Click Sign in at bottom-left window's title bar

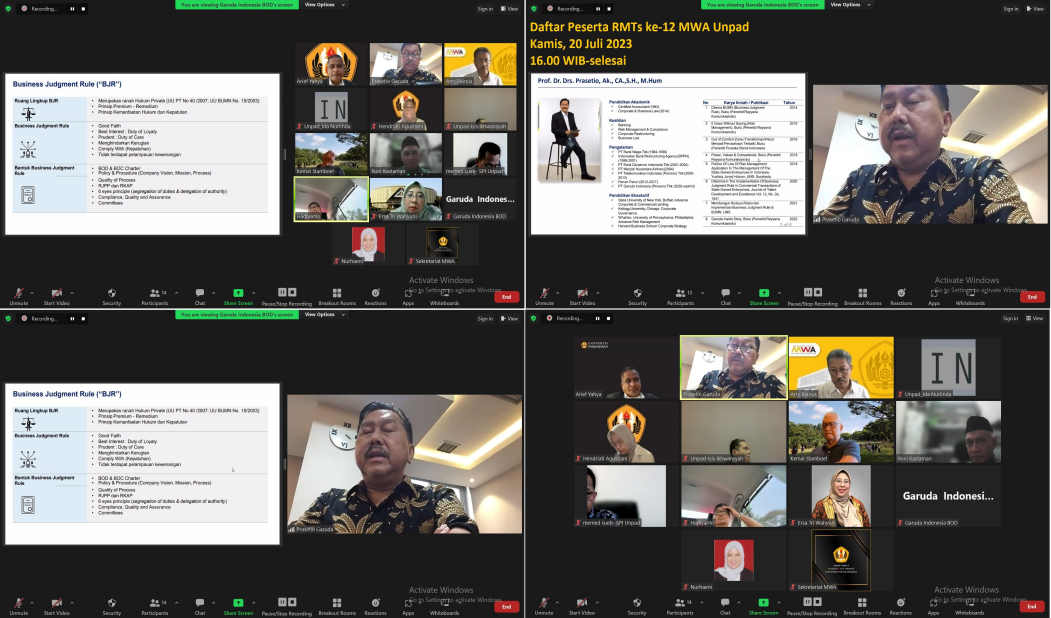[485, 318]
